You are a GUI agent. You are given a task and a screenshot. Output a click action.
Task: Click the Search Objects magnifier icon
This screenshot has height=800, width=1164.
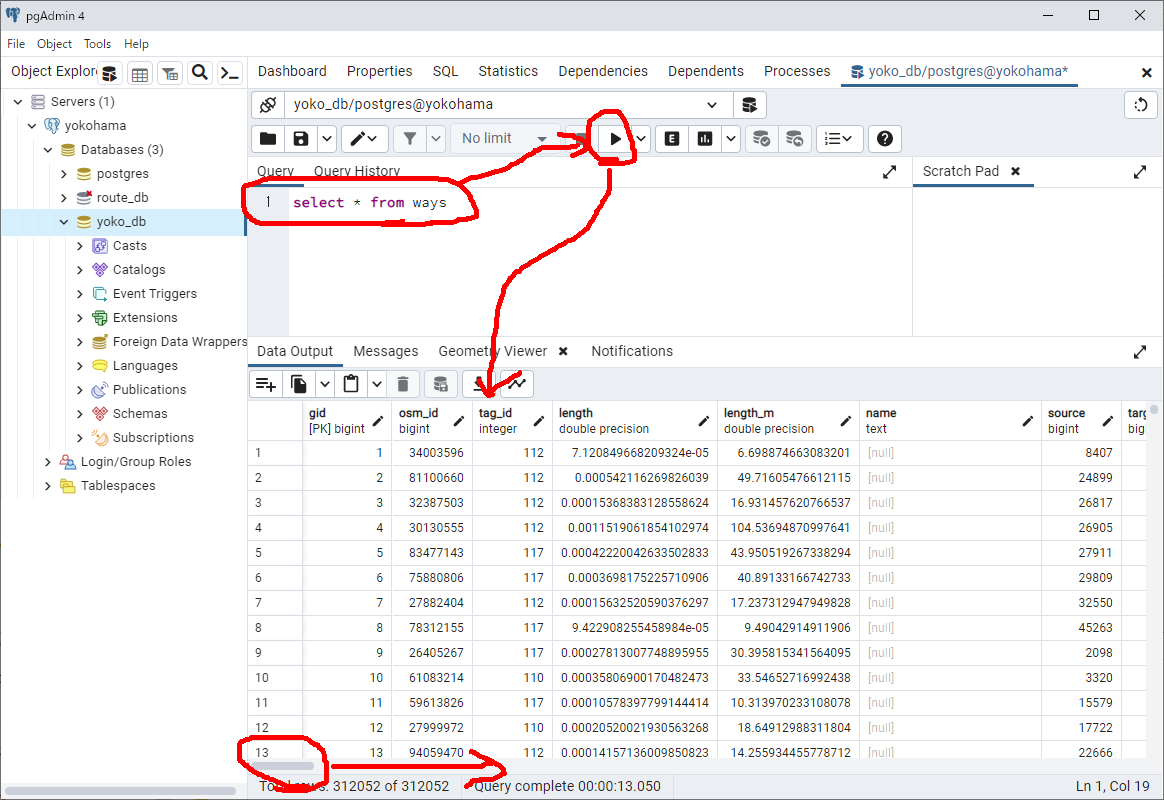tap(200, 73)
